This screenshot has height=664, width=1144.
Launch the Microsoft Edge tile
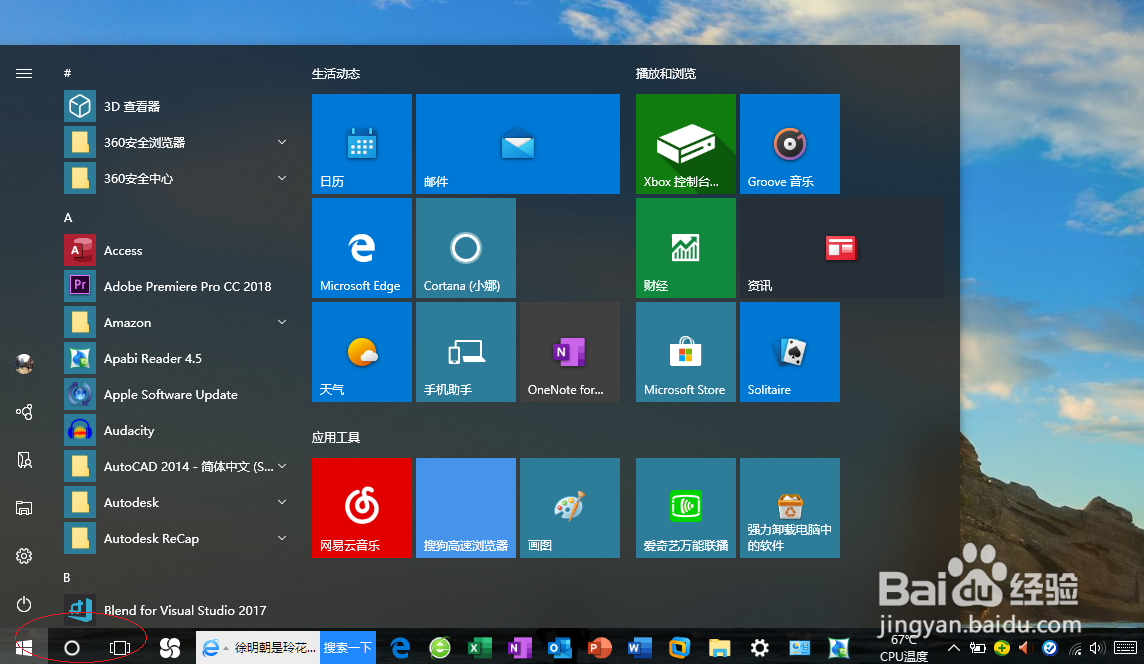coord(362,248)
